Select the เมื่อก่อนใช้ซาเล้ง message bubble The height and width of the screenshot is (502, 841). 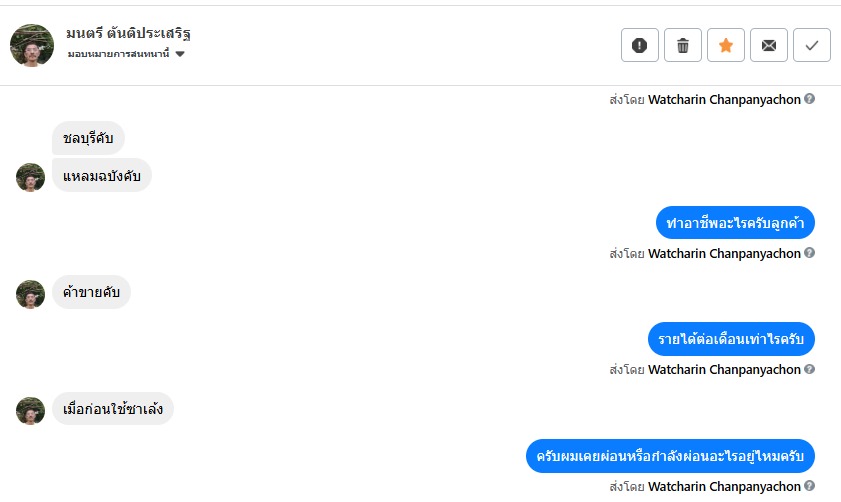click(x=113, y=409)
